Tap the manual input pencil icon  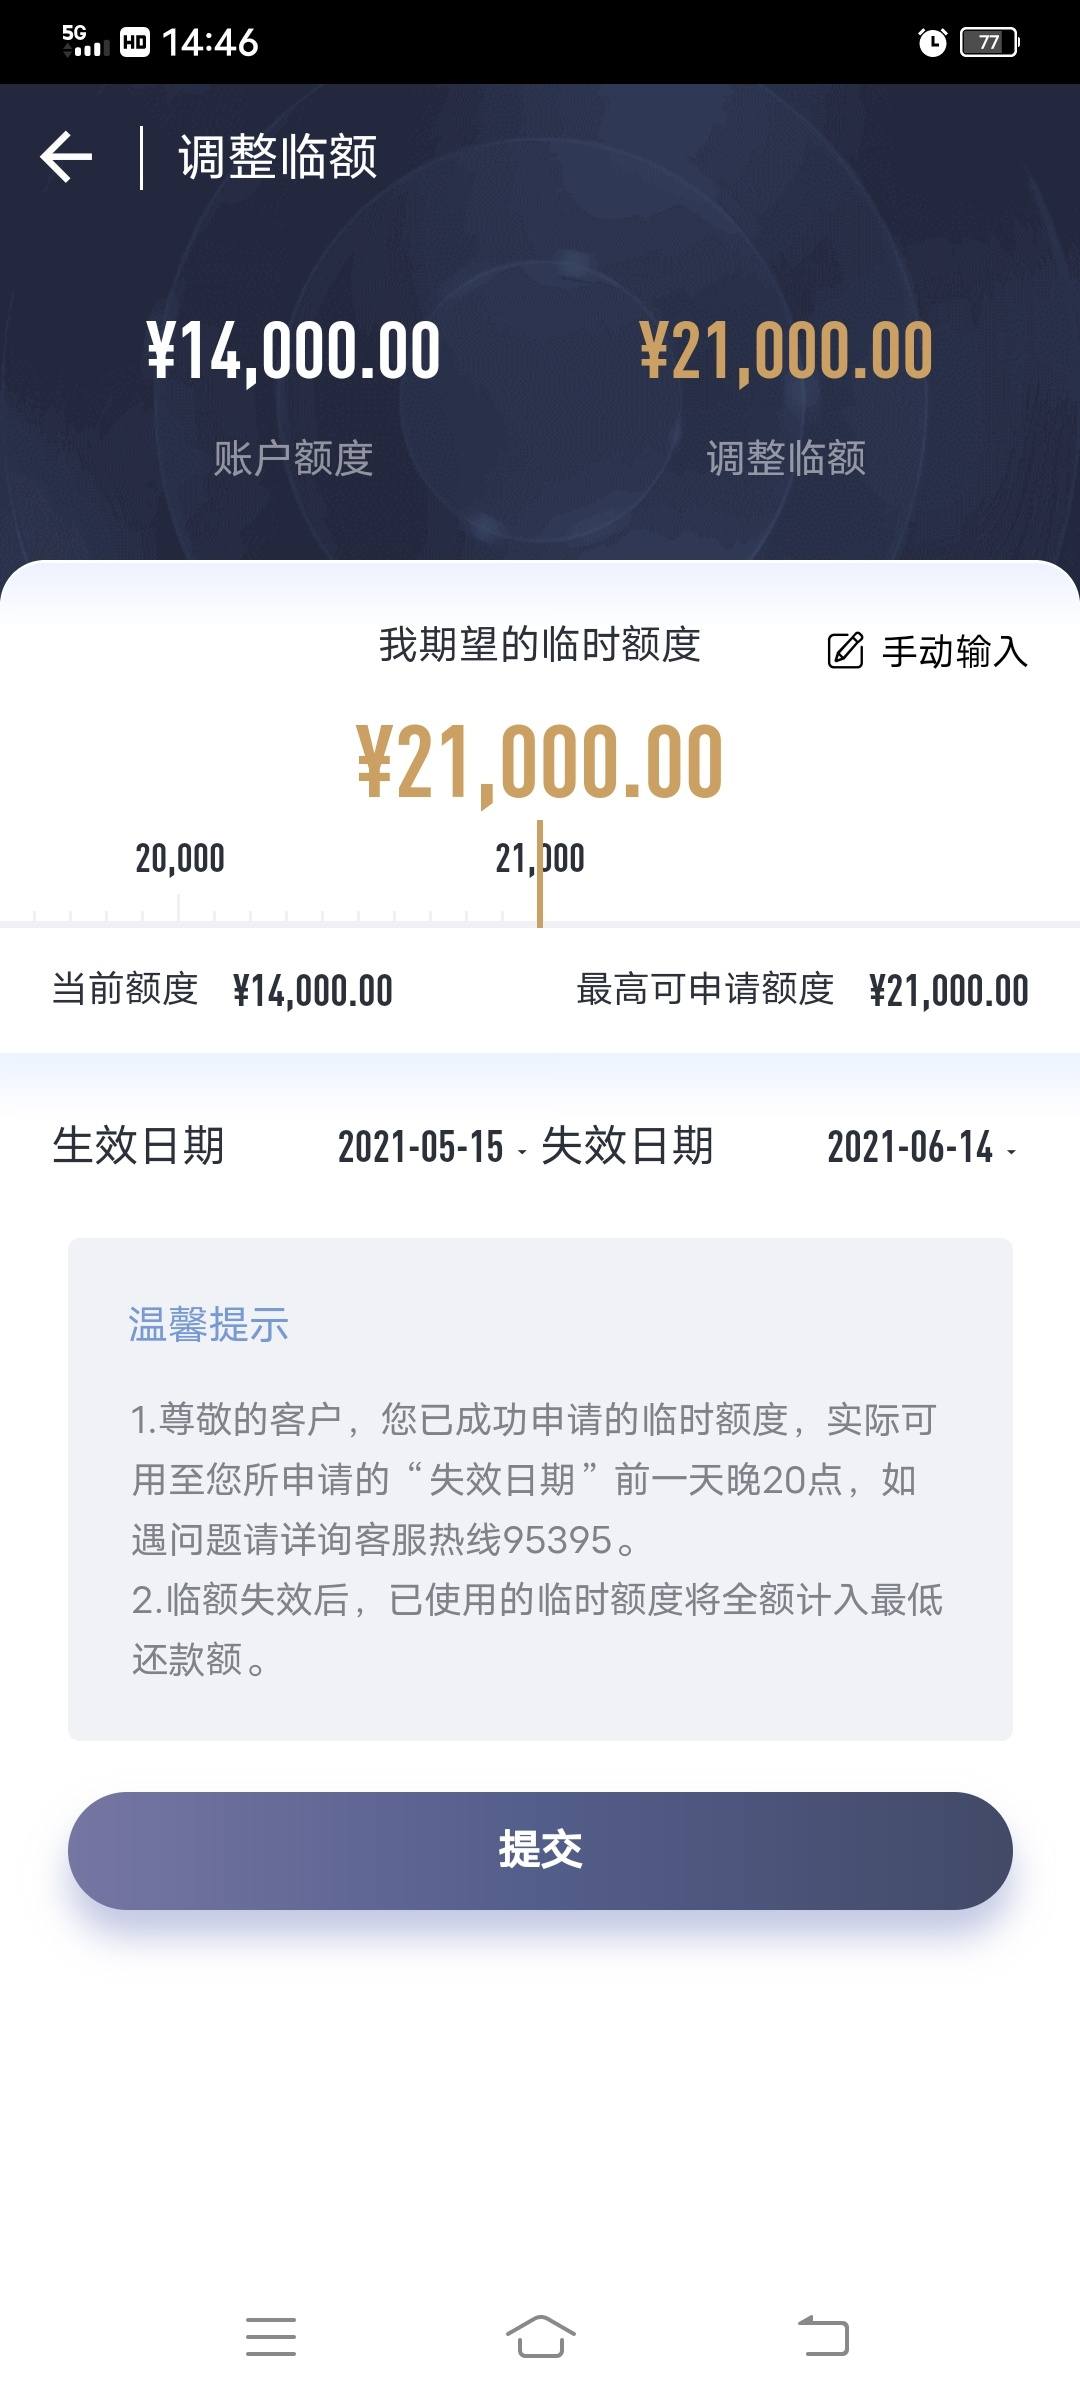845,650
